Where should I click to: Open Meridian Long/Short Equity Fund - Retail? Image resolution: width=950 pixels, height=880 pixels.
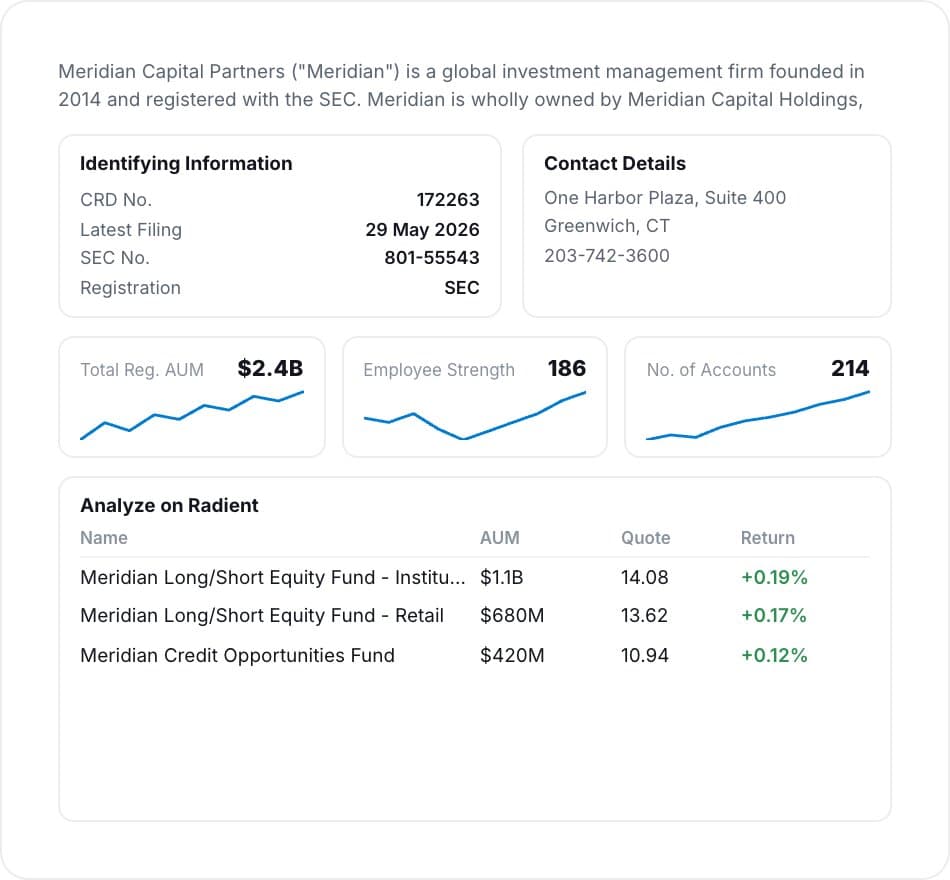point(262,616)
